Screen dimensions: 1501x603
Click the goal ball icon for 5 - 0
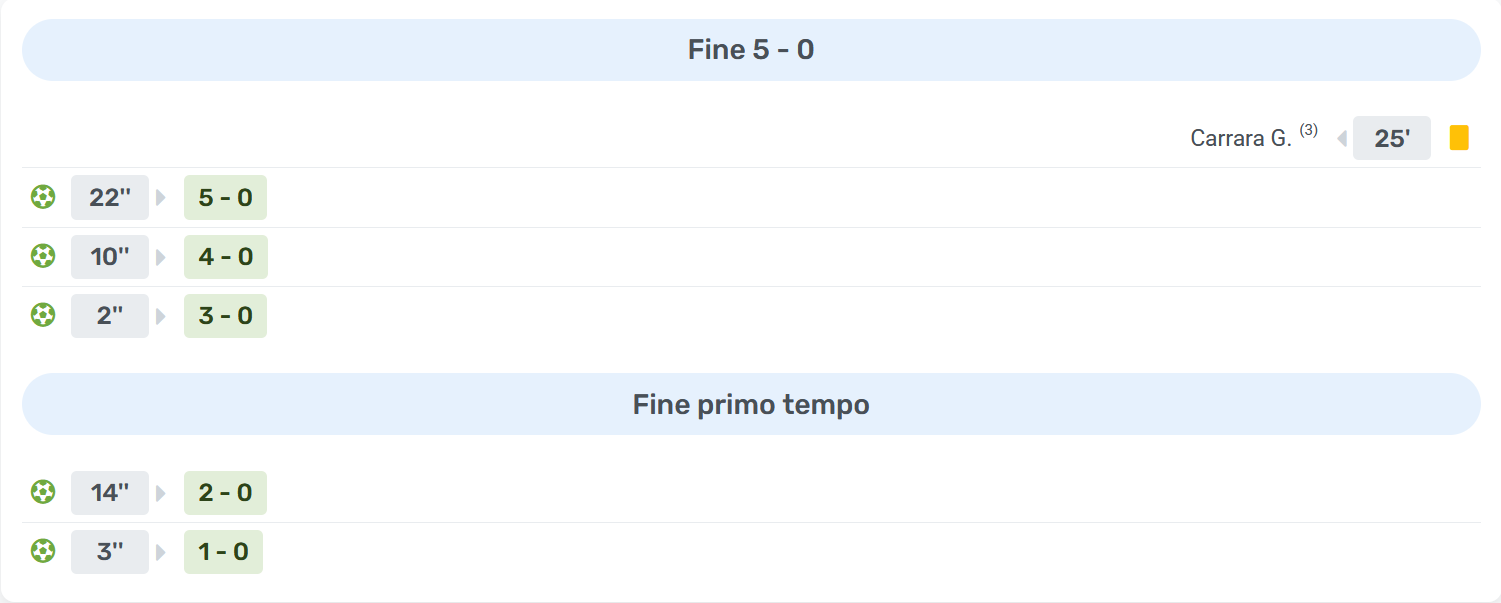[x=42, y=197]
